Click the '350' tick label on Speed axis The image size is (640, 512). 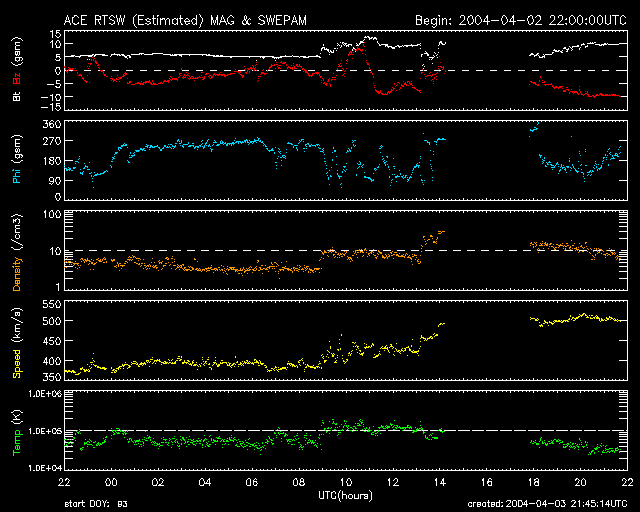point(52,377)
